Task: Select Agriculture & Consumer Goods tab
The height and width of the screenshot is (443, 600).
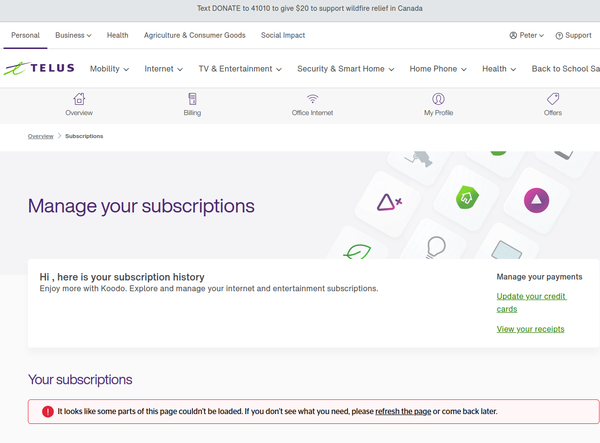Action: [194, 35]
